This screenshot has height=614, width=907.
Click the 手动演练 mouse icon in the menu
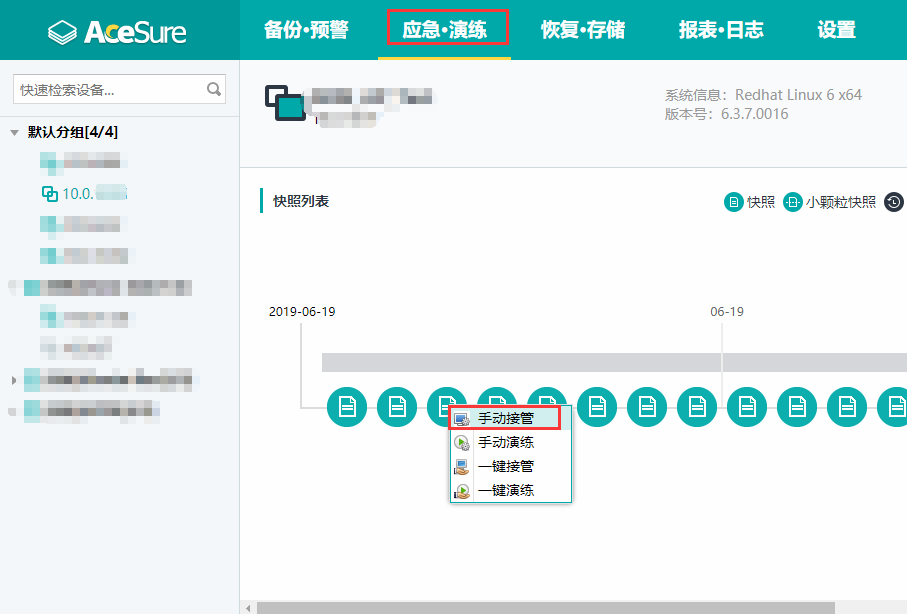[x=463, y=441]
